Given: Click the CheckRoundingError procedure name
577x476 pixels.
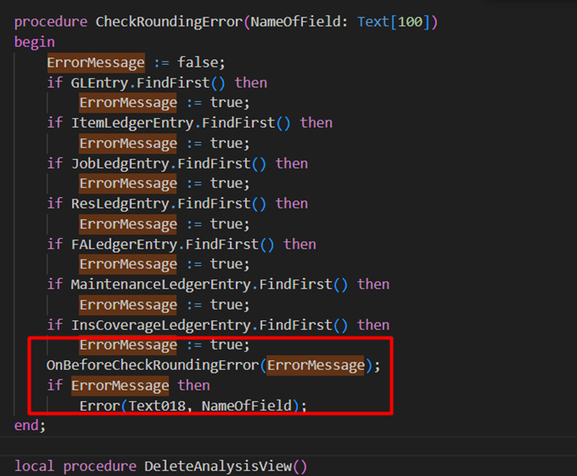Looking at the screenshot, I should coord(169,22).
